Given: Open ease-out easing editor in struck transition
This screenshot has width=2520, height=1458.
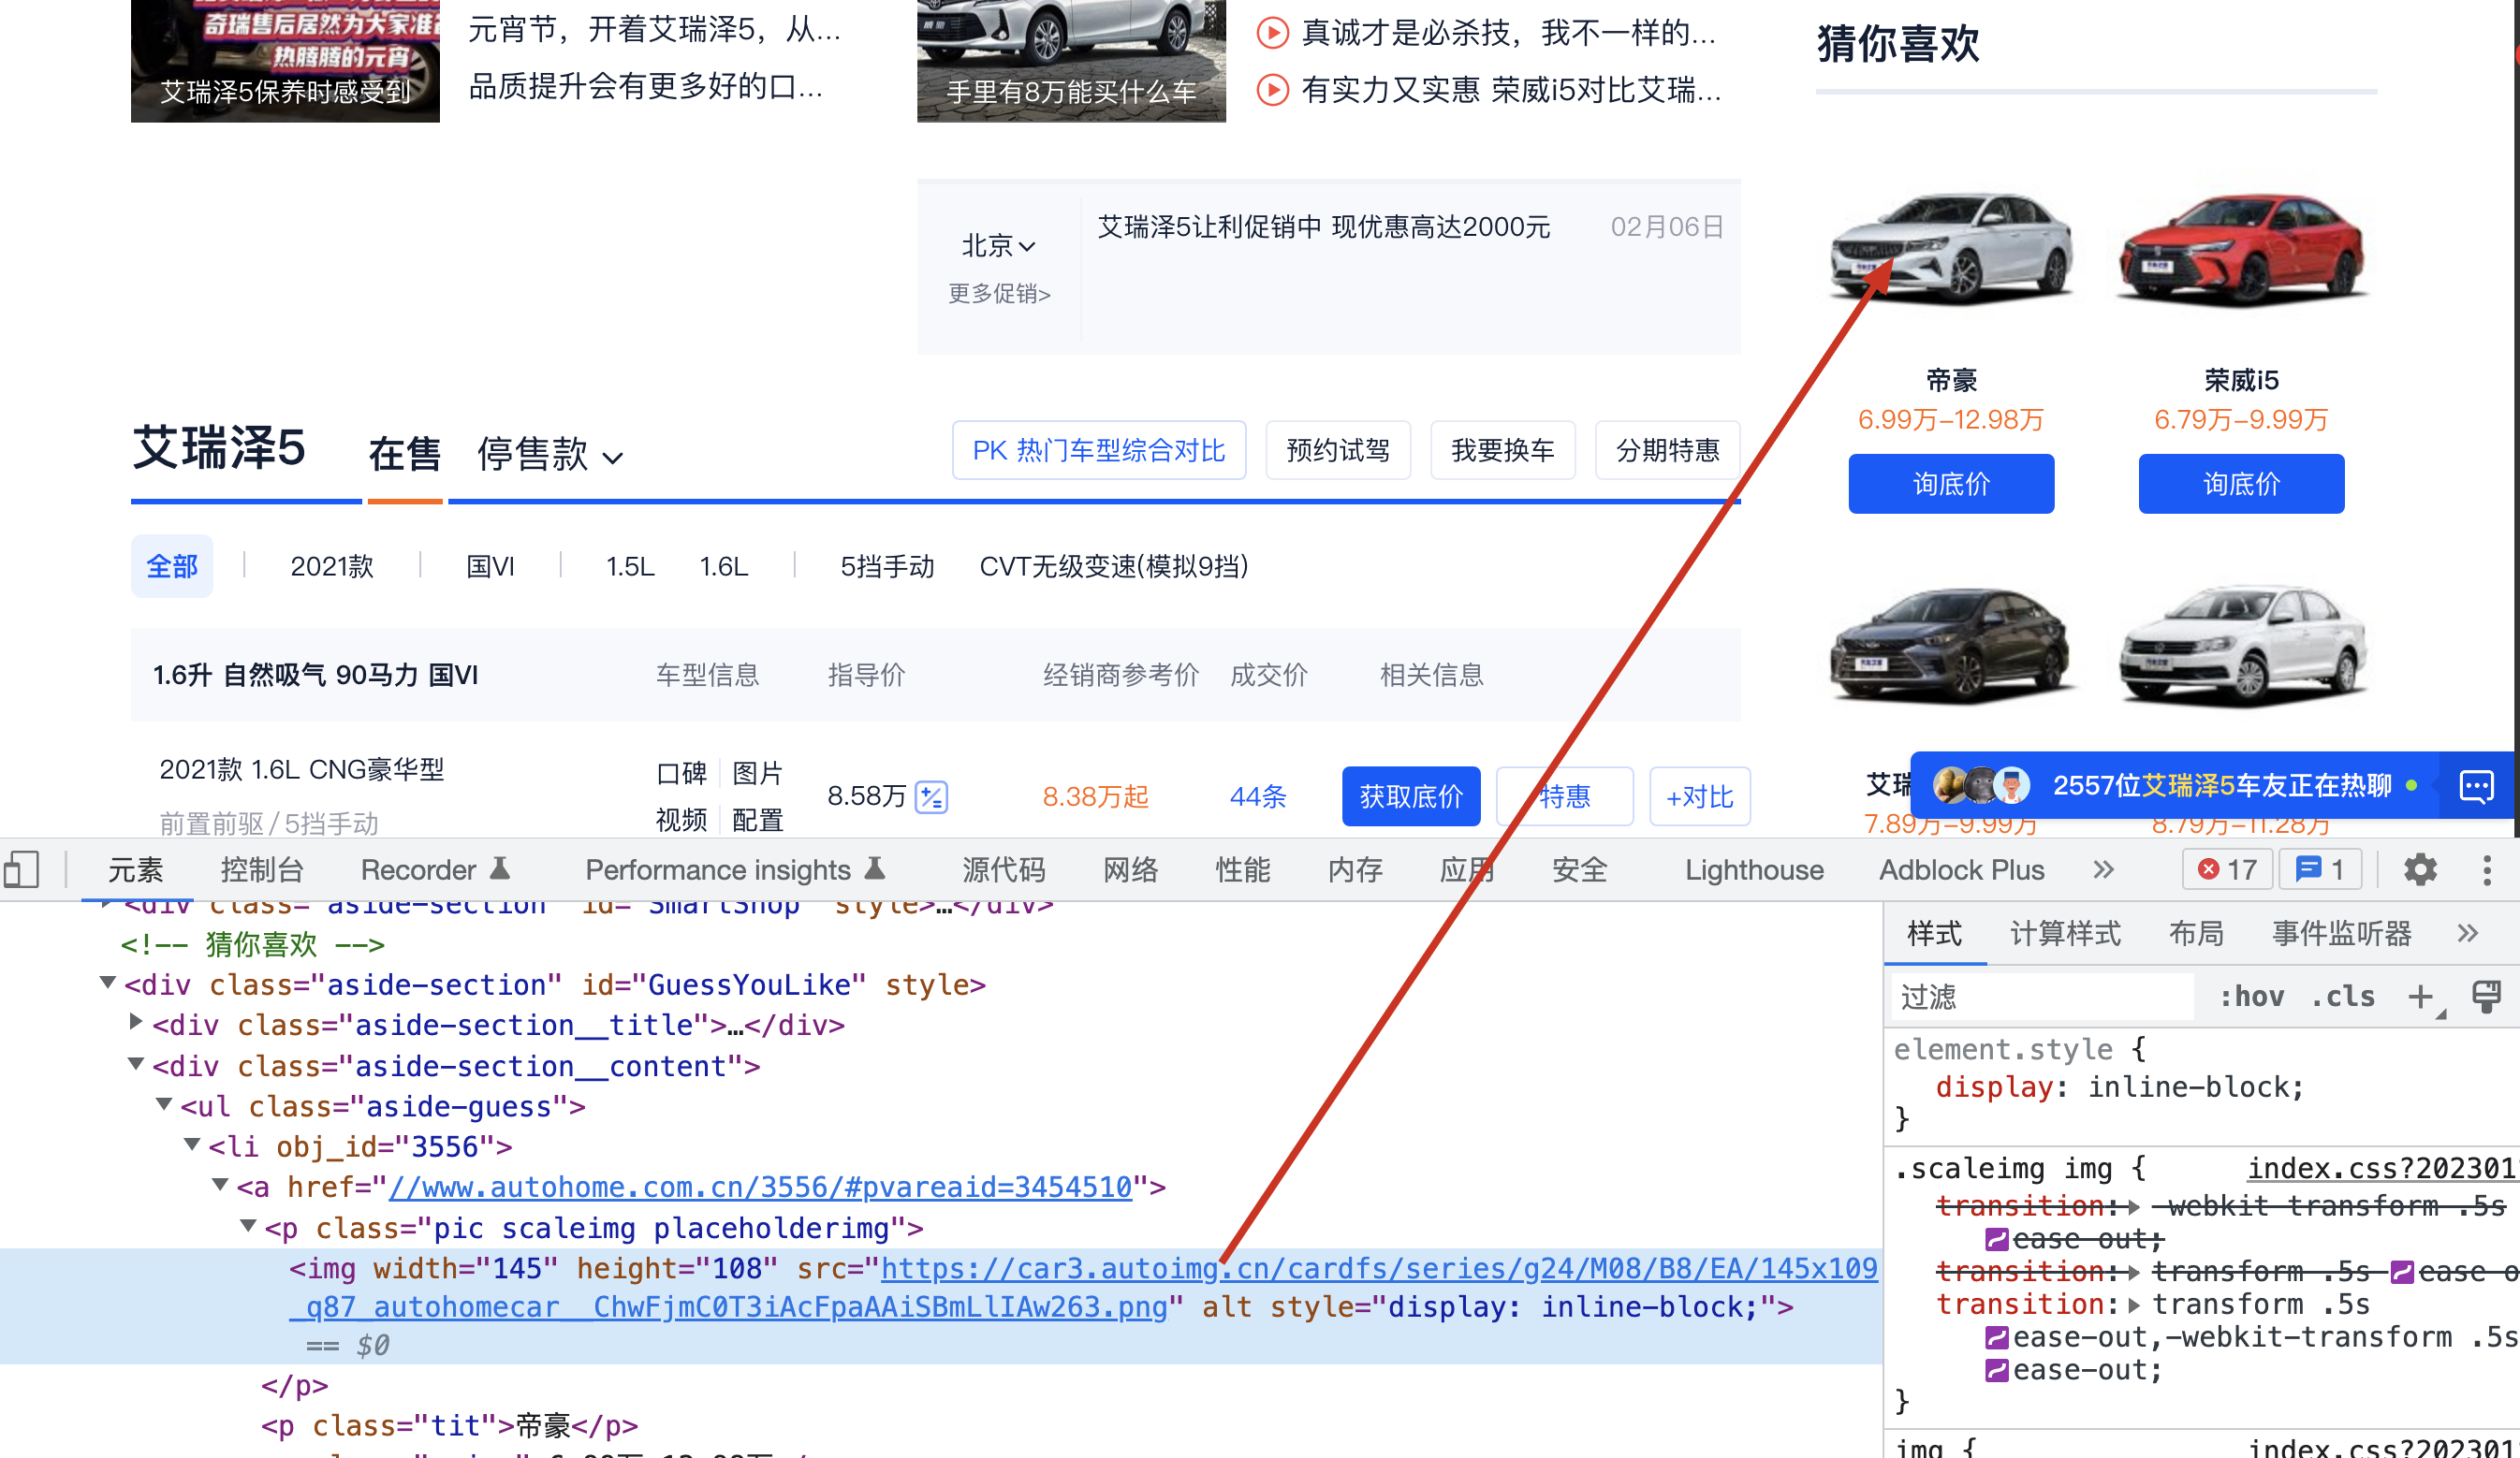Looking at the screenshot, I should (x=1996, y=1239).
